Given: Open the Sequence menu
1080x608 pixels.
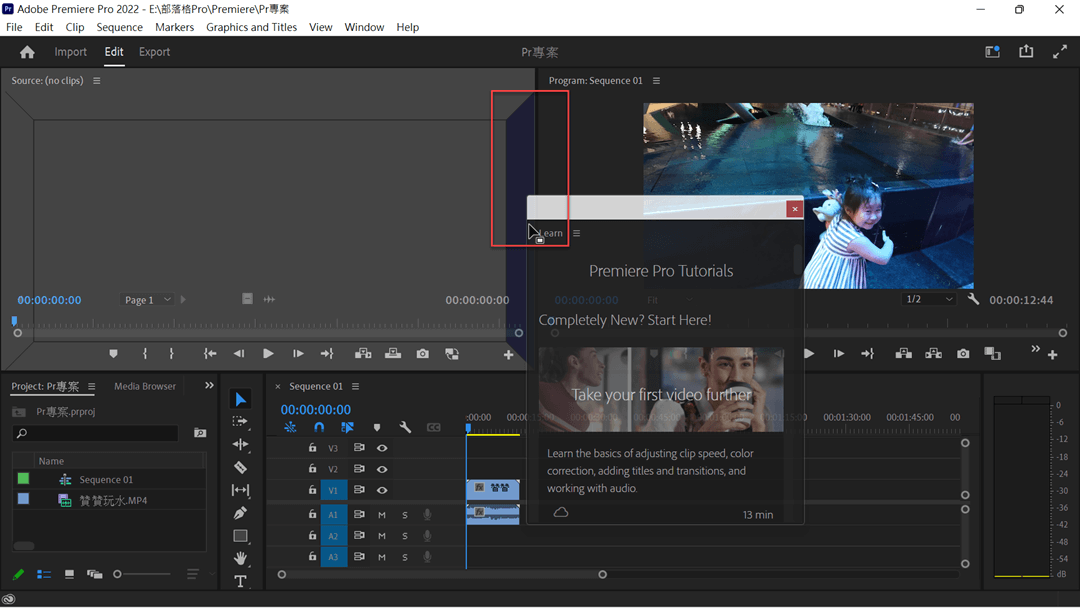Looking at the screenshot, I should pyautogui.click(x=119, y=27).
